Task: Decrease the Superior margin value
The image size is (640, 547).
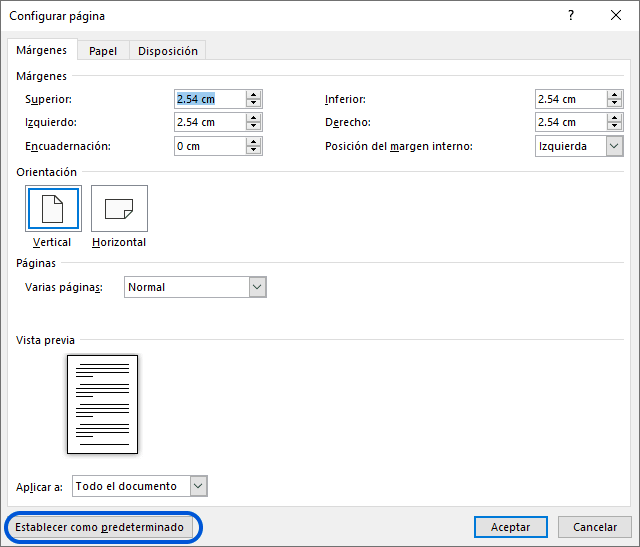Action: coord(253,103)
